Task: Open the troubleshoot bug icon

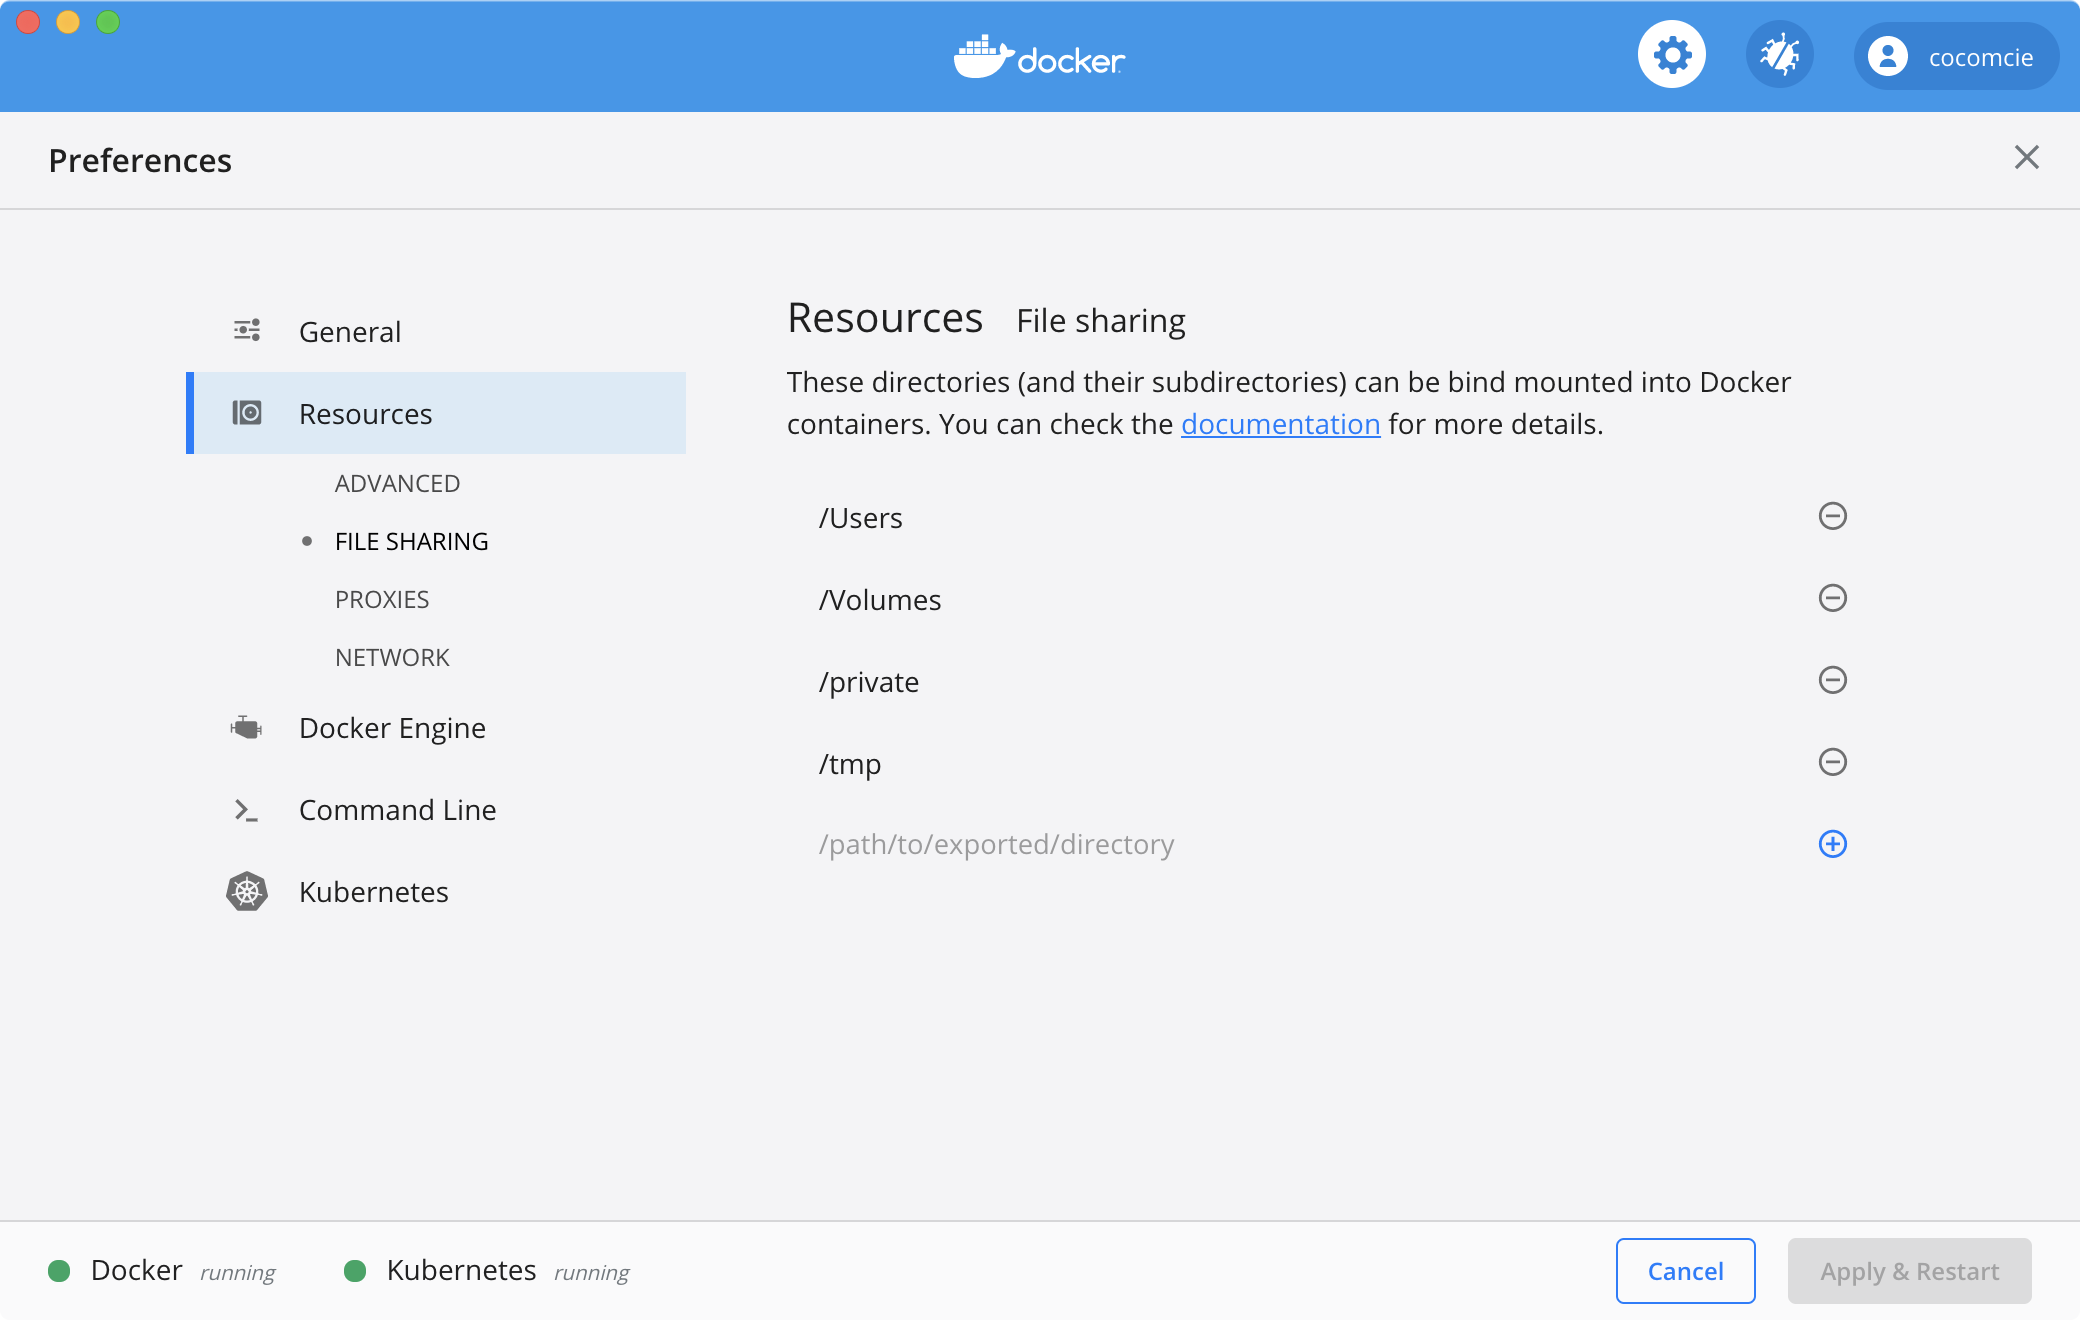Action: 1779,55
